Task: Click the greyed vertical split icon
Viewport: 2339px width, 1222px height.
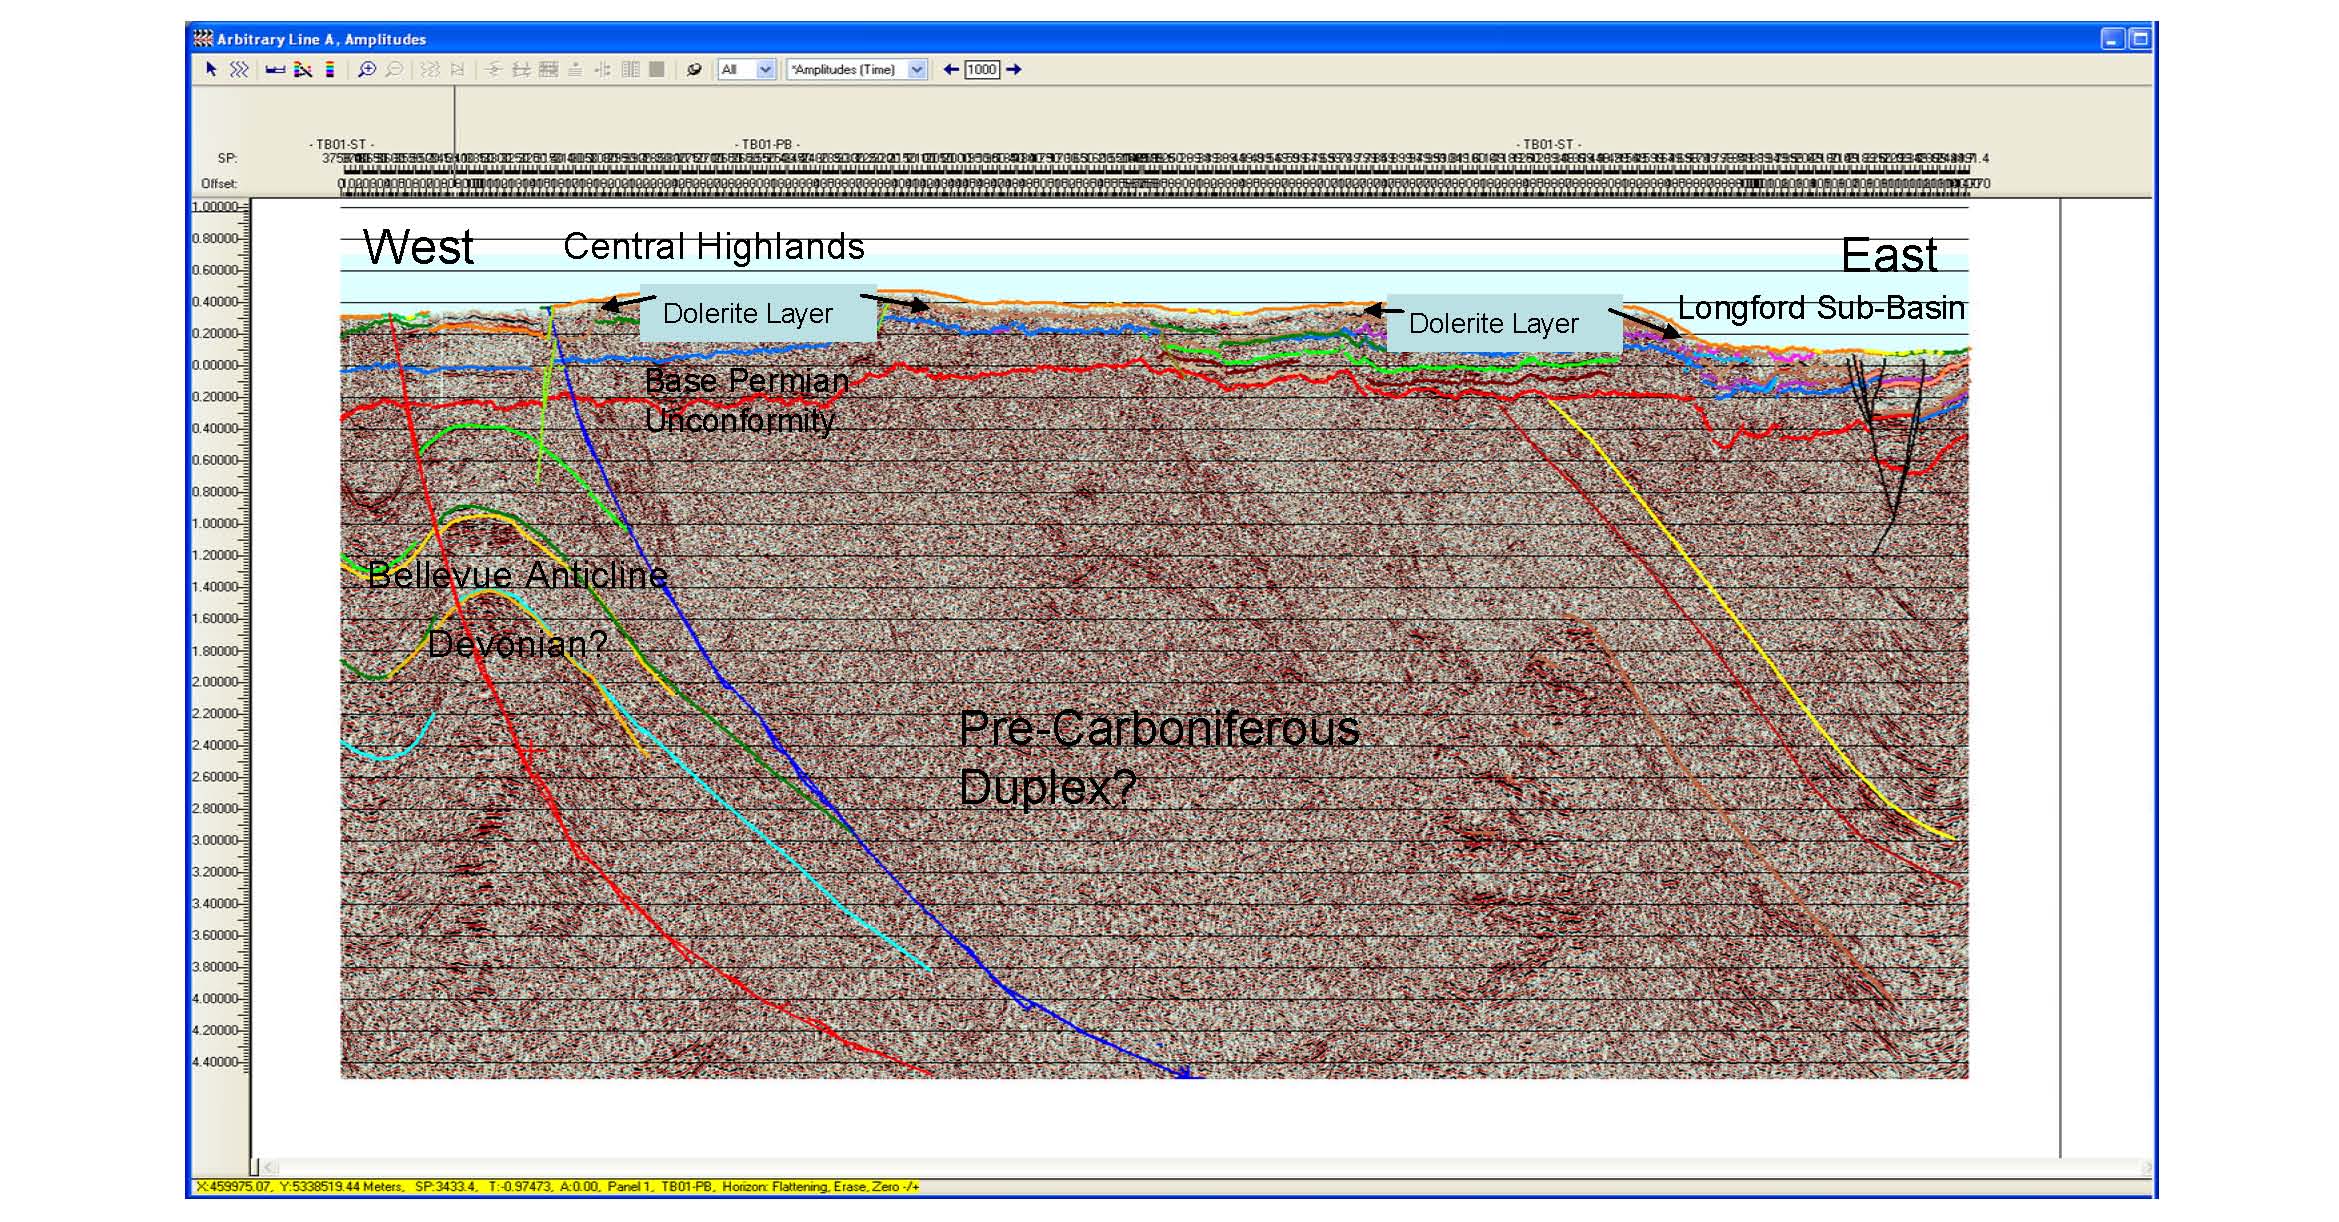Action: (x=602, y=69)
